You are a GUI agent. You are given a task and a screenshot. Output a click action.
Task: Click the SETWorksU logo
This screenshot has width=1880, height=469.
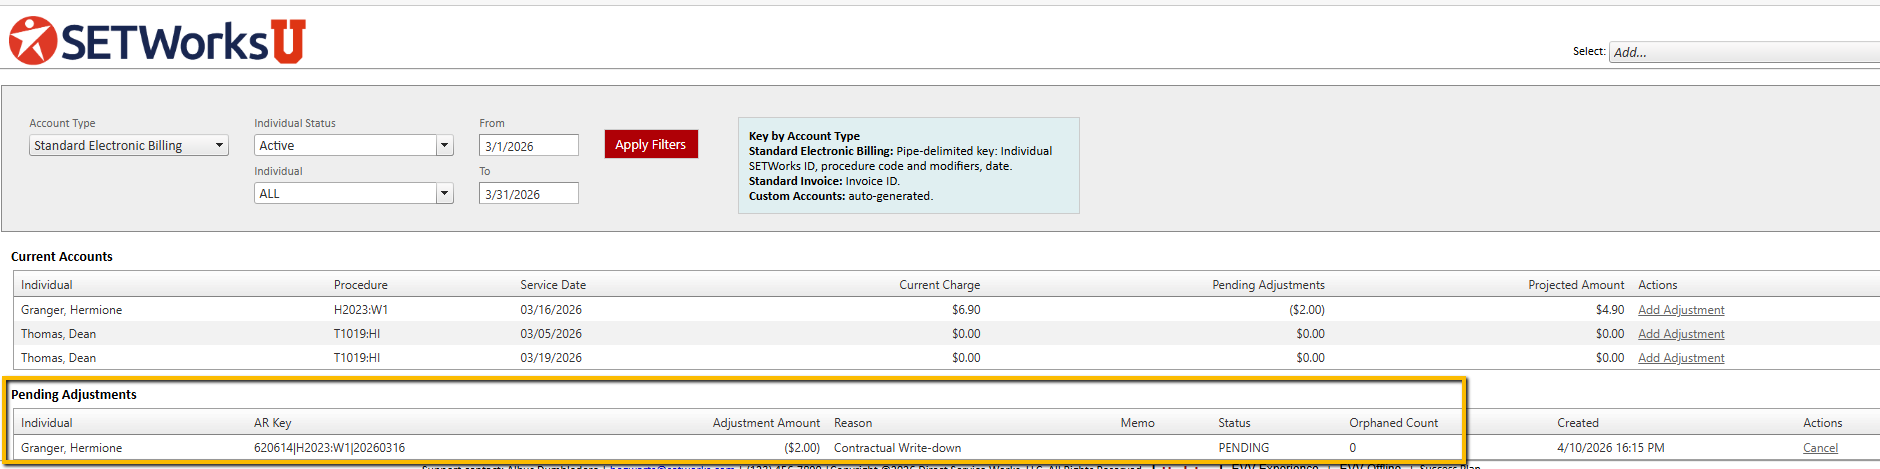pos(157,41)
